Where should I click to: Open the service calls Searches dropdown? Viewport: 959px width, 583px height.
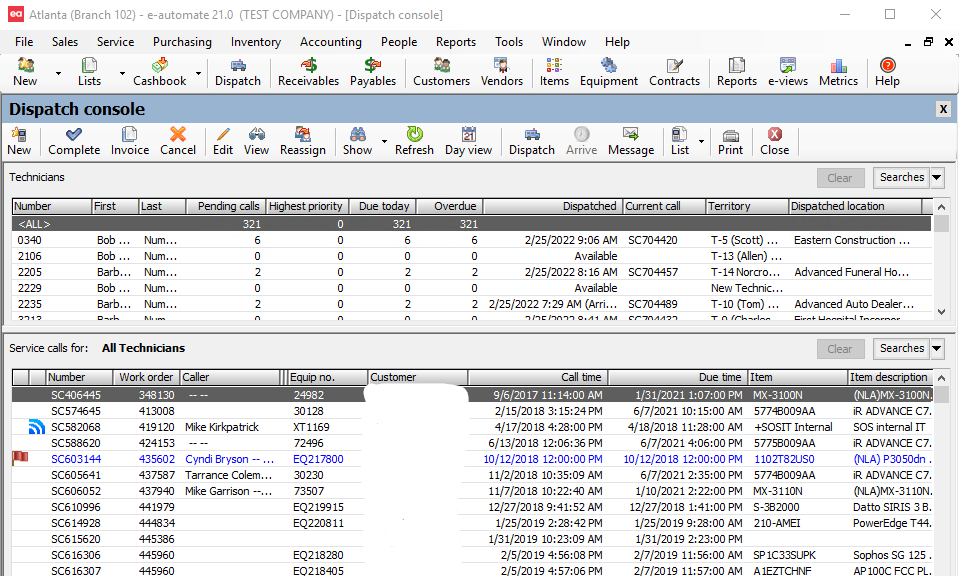click(936, 349)
